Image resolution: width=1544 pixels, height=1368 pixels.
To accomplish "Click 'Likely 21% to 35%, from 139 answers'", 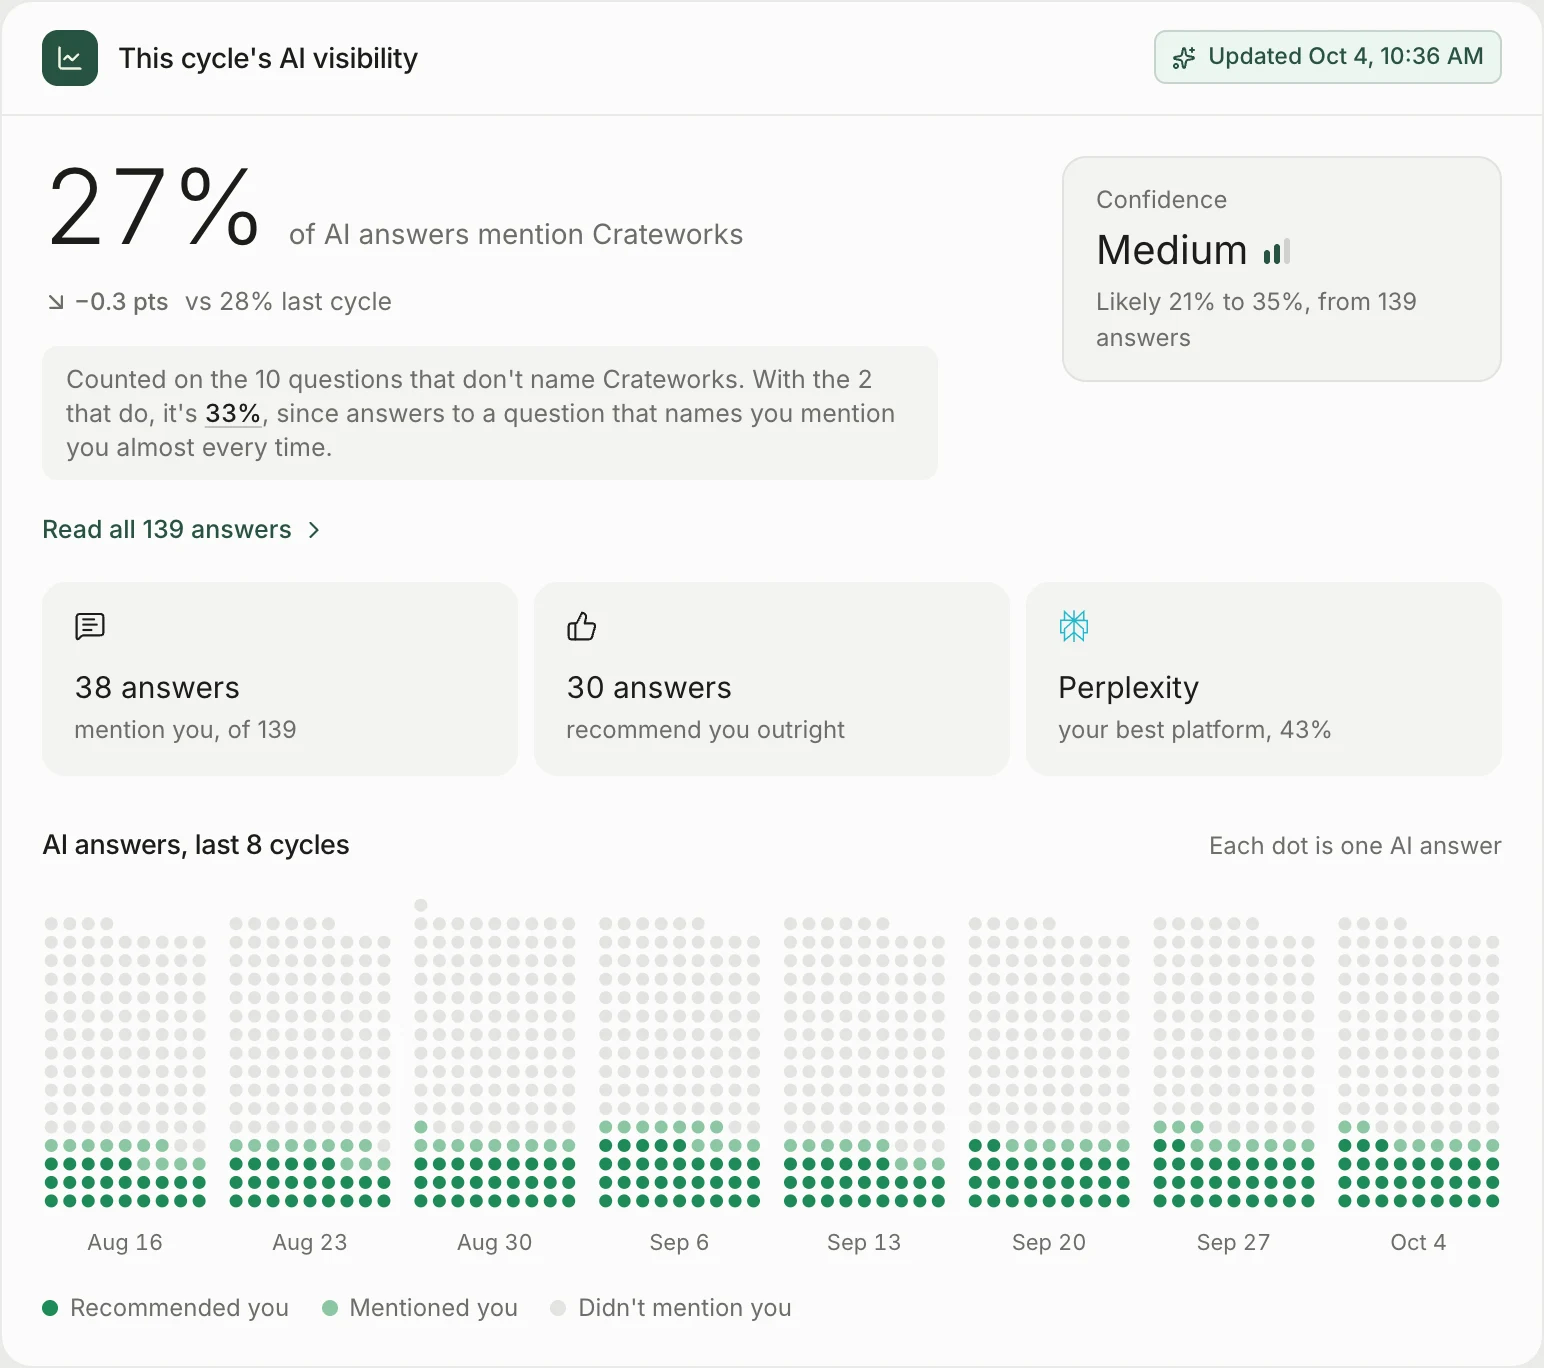I will click(1256, 320).
